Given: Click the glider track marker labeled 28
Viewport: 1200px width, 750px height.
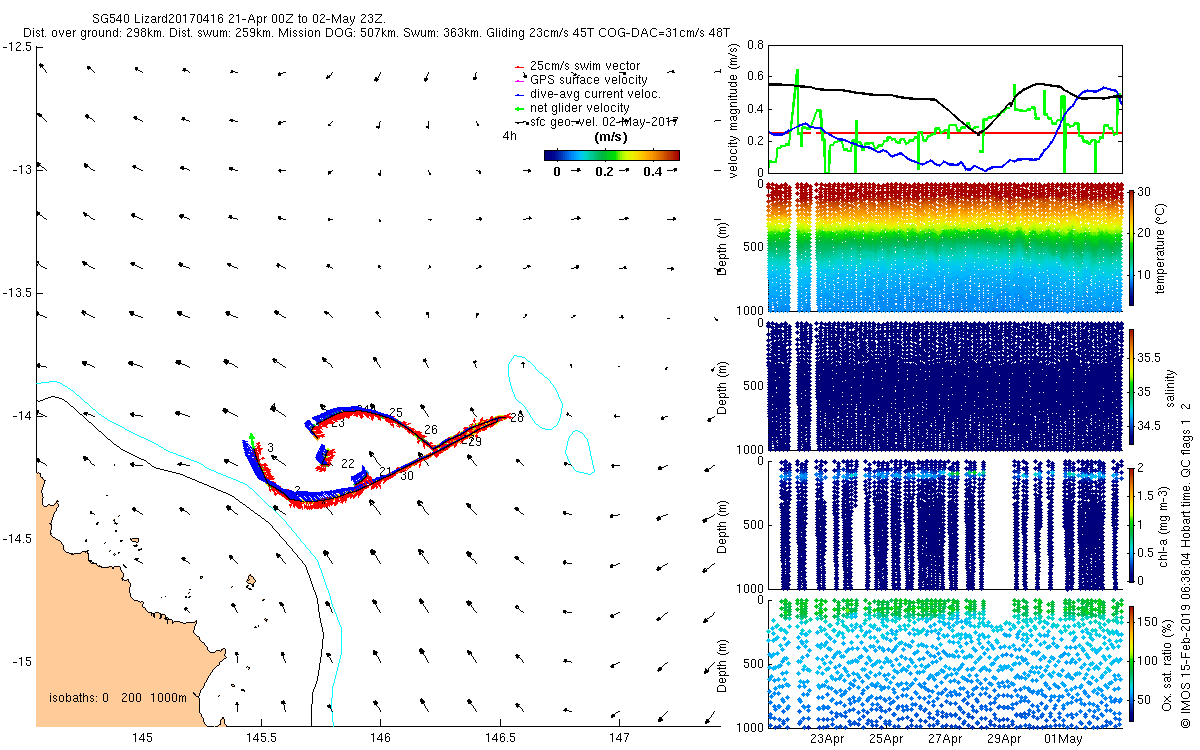Looking at the screenshot, I should click(x=516, y=418).
